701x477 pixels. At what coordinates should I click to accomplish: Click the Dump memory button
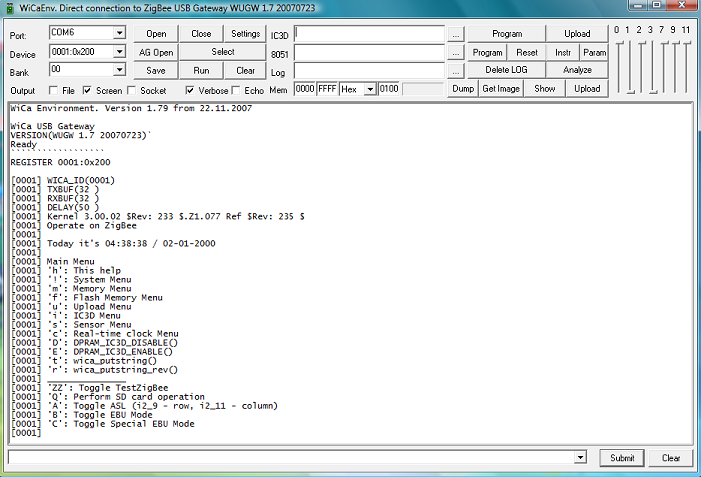tap(463, 89)
